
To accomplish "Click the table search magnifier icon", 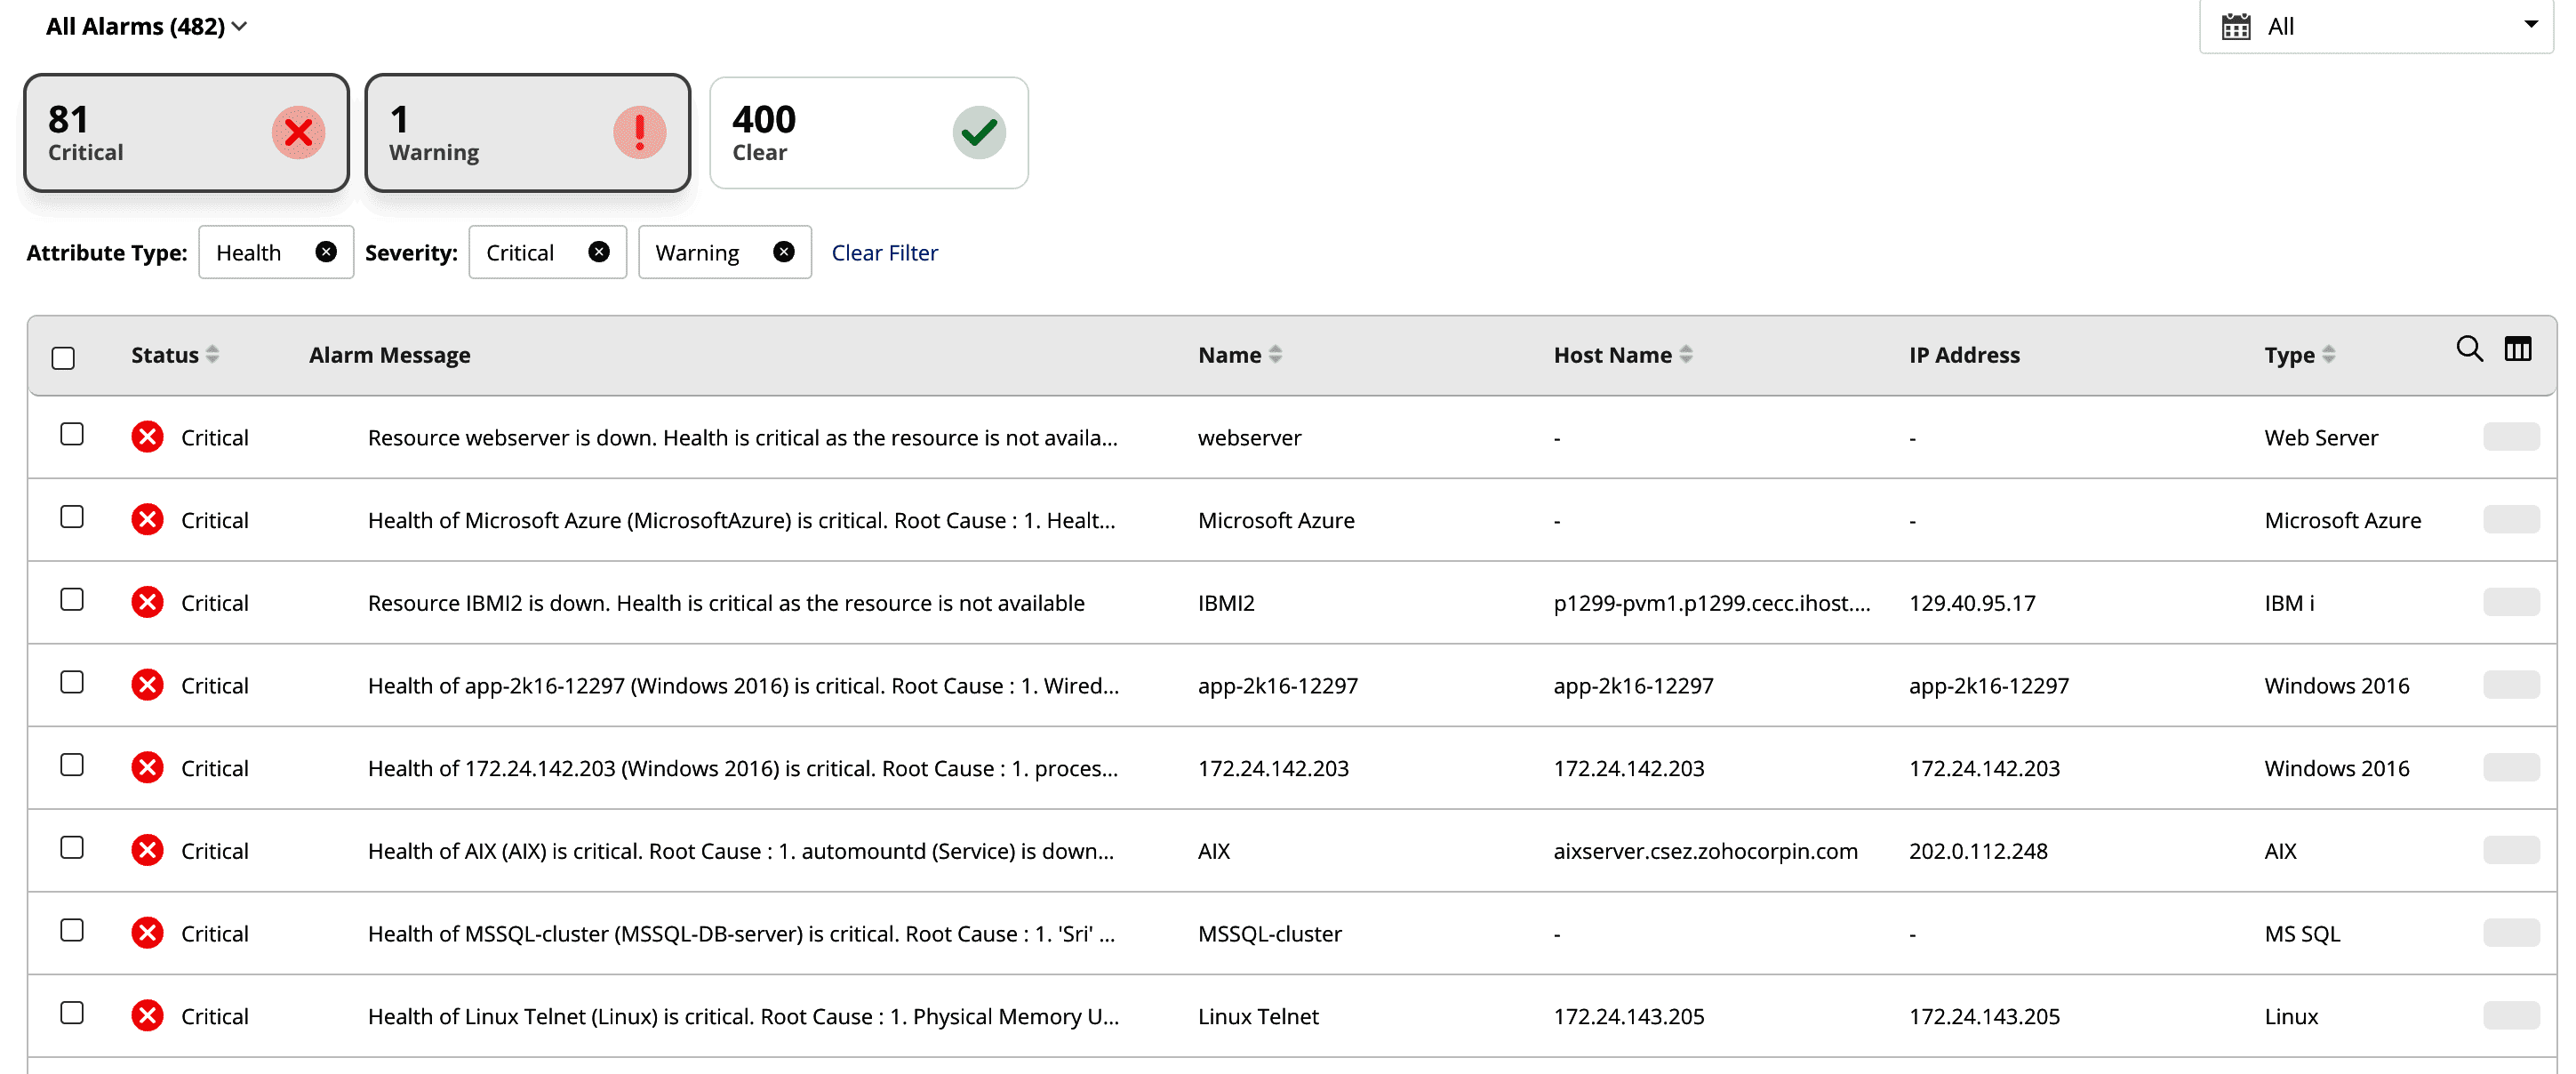I will (x=2468, y=349).
